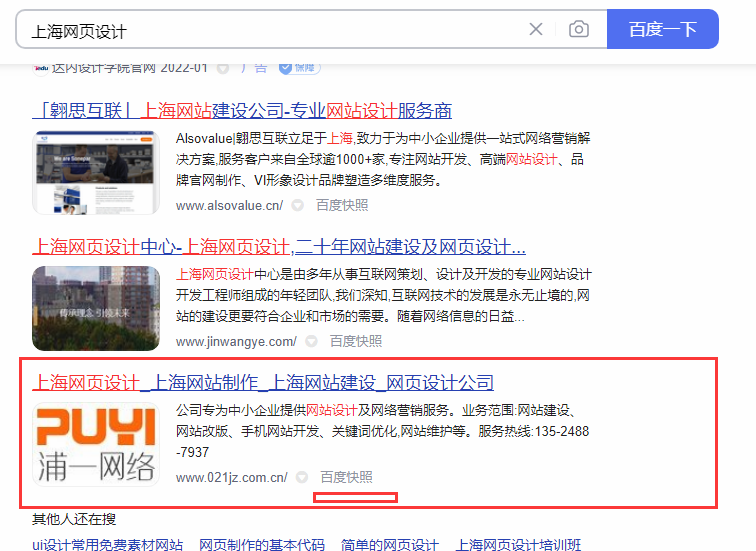Screen dimensions: 756x551
Task: Open the www.jinwangye.com/ URL link
Action: tap(236, 342)
